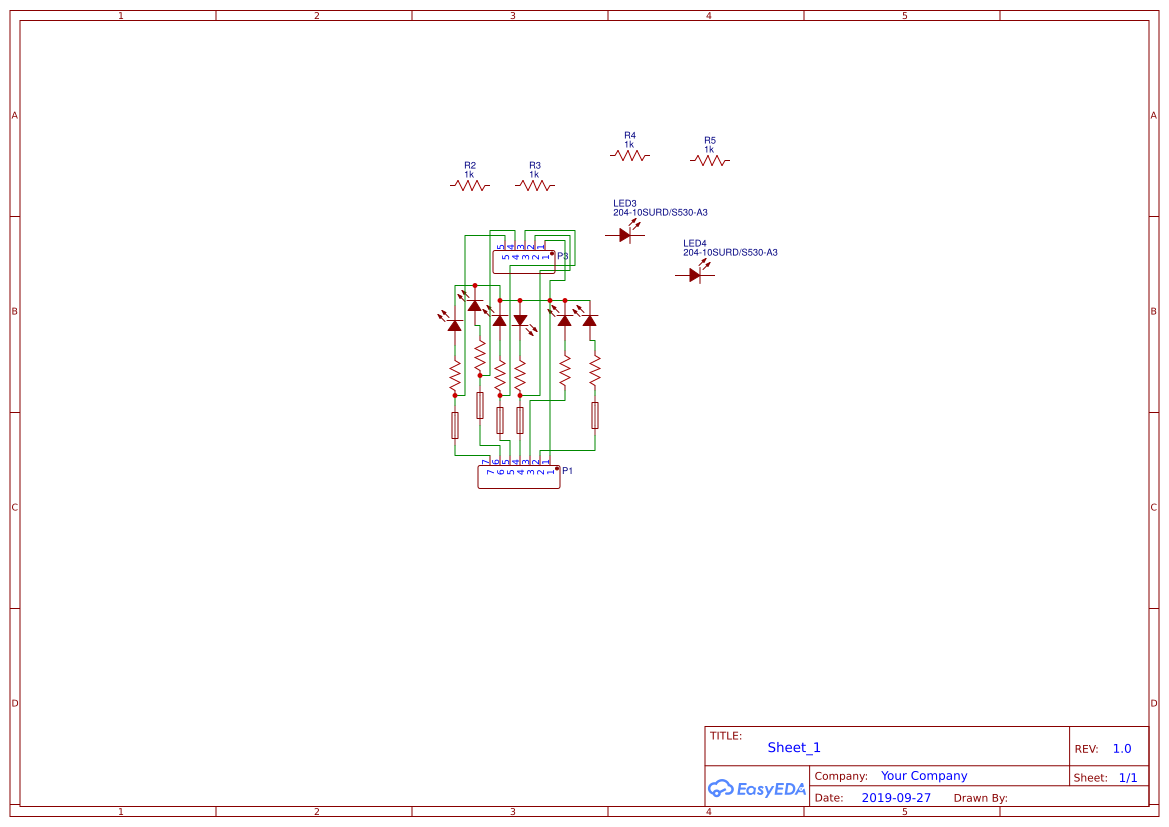Select resistor R4 near the top
1169x827 pixels.
coord(630,153)
